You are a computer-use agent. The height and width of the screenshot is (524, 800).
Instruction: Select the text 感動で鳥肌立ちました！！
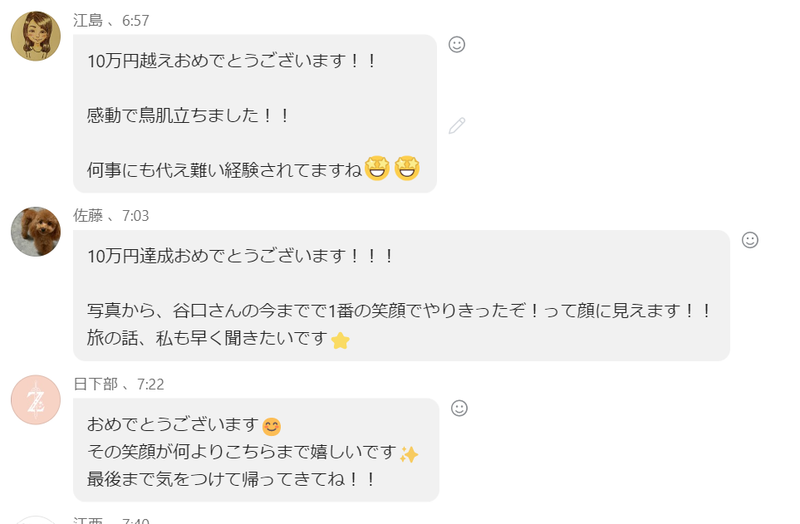pyautogui.click(x=188, y=115)
